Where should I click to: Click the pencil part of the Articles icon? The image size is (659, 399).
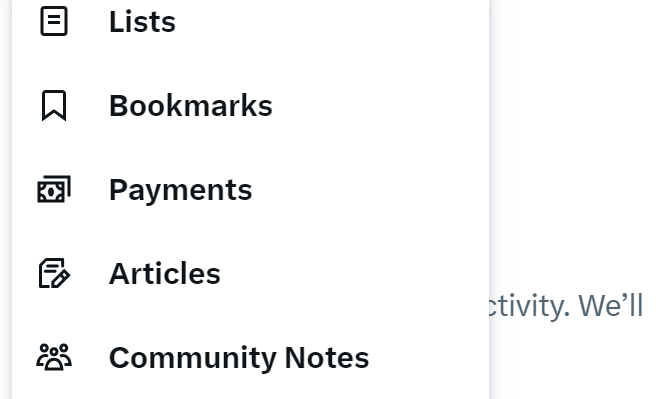tap(61, 280)
